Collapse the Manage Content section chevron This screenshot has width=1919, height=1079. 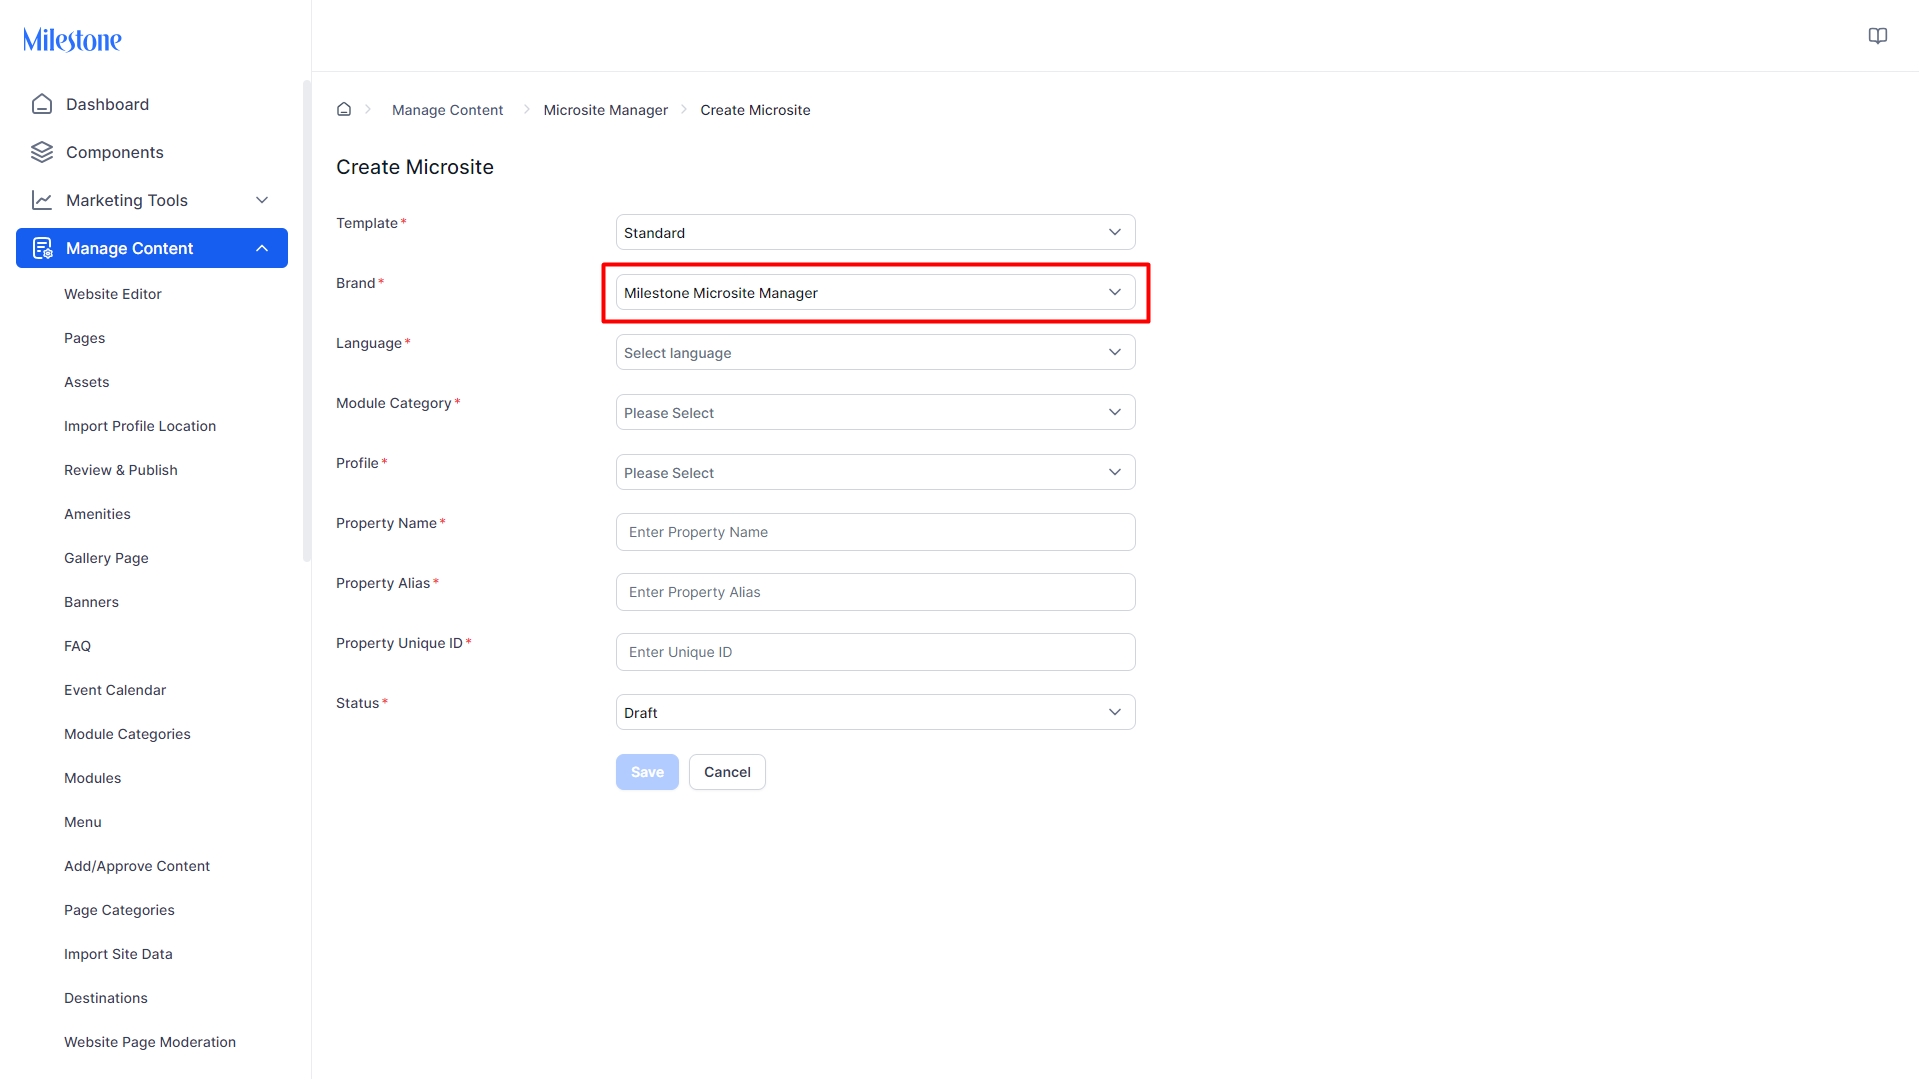click(x=262, y=248)
